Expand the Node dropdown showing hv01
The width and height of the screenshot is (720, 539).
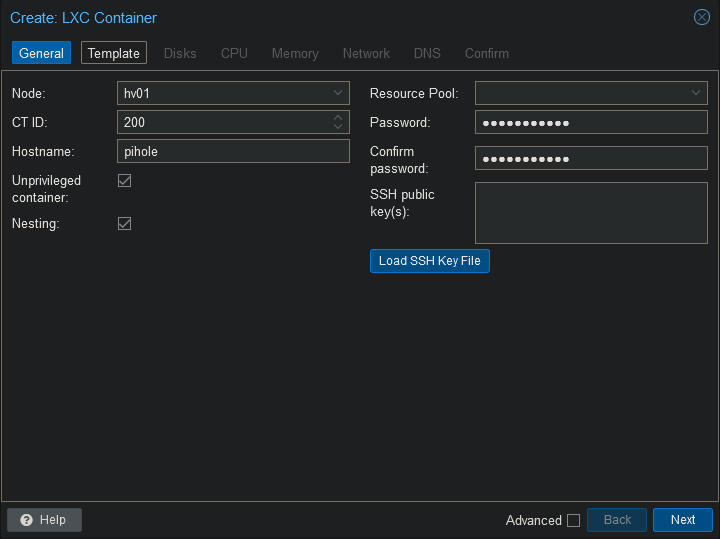pos(338,93)
